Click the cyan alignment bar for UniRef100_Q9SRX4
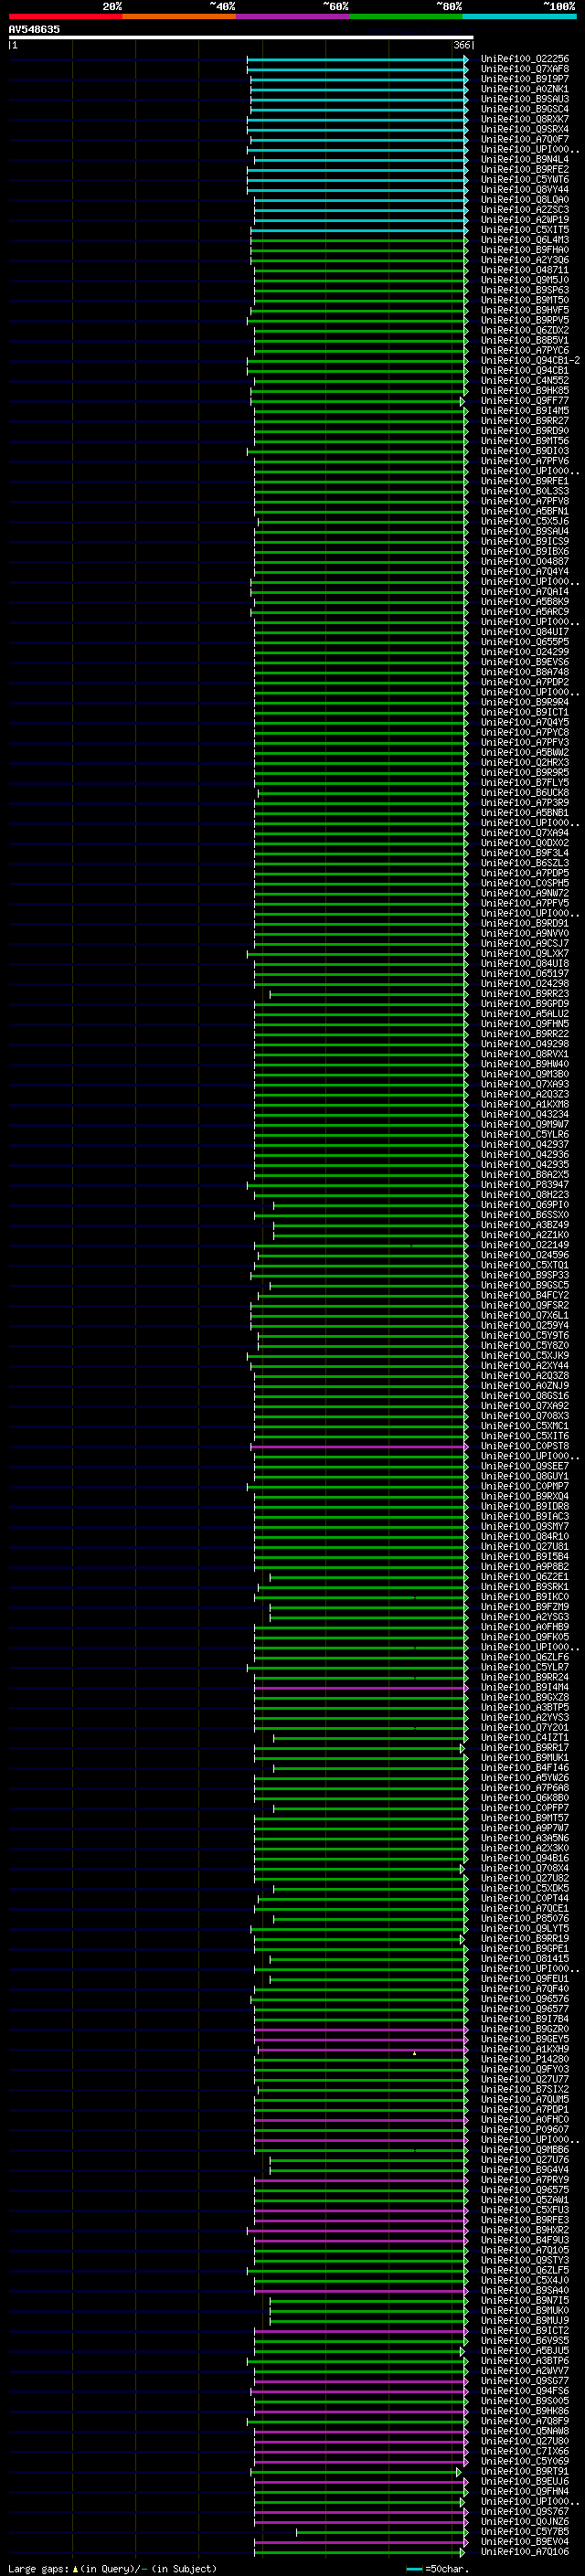 pyautogui.click(x=357, y=129)
